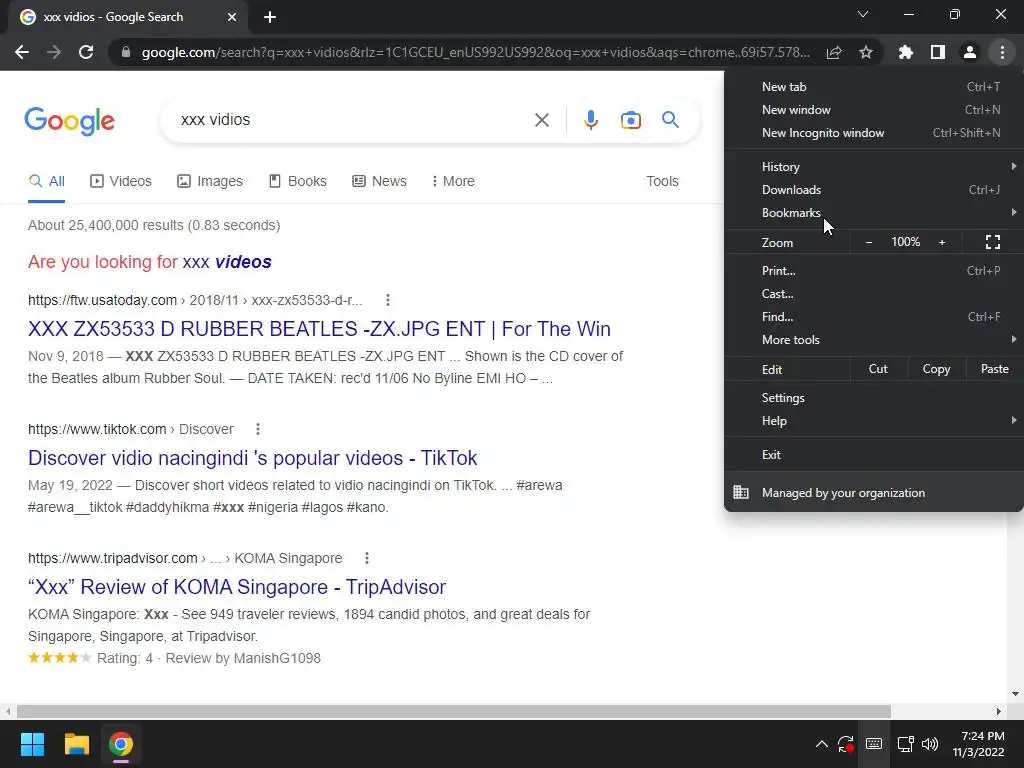This screenshot has width=1024, height=768.
Task: Enter full screen from the Zoom row
Action: [993, 242]
